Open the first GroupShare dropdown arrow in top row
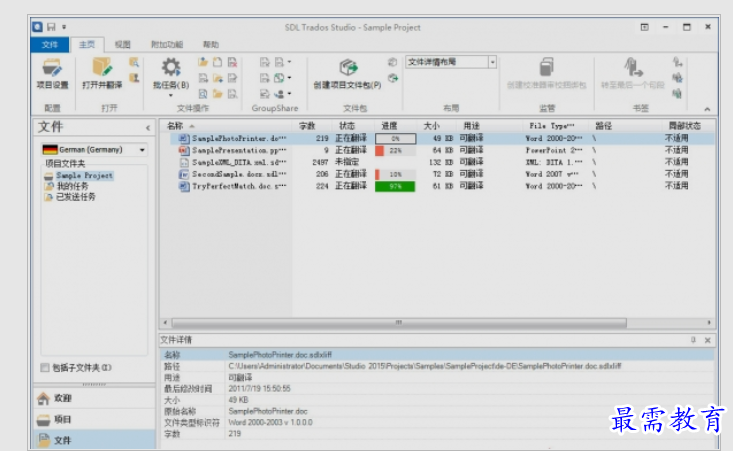The height and width of the screenshot is (451, 733). tap(289, 62)
